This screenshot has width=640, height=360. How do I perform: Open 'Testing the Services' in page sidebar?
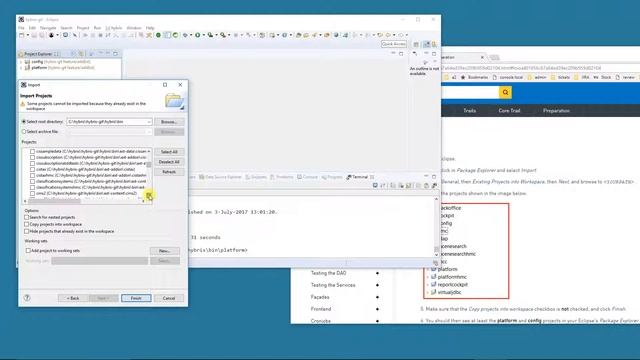[333, 285]
